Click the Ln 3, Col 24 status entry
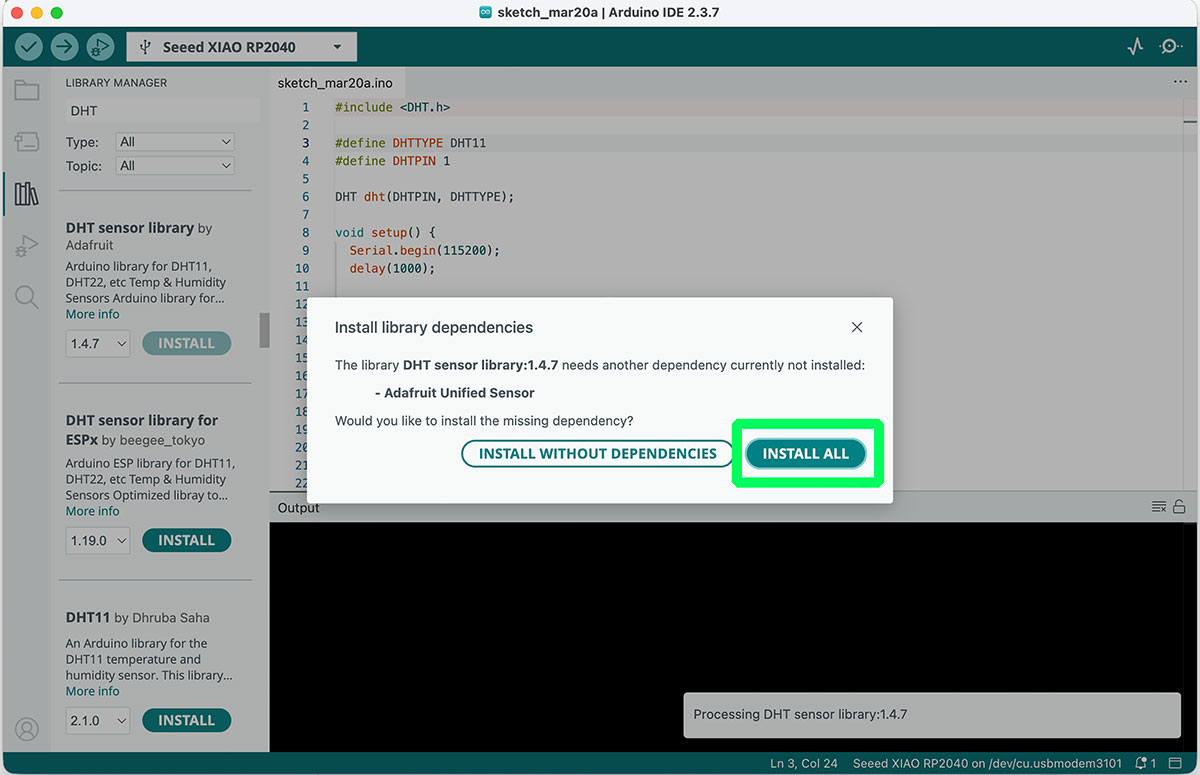1200x775 pixels. (804, 763)
